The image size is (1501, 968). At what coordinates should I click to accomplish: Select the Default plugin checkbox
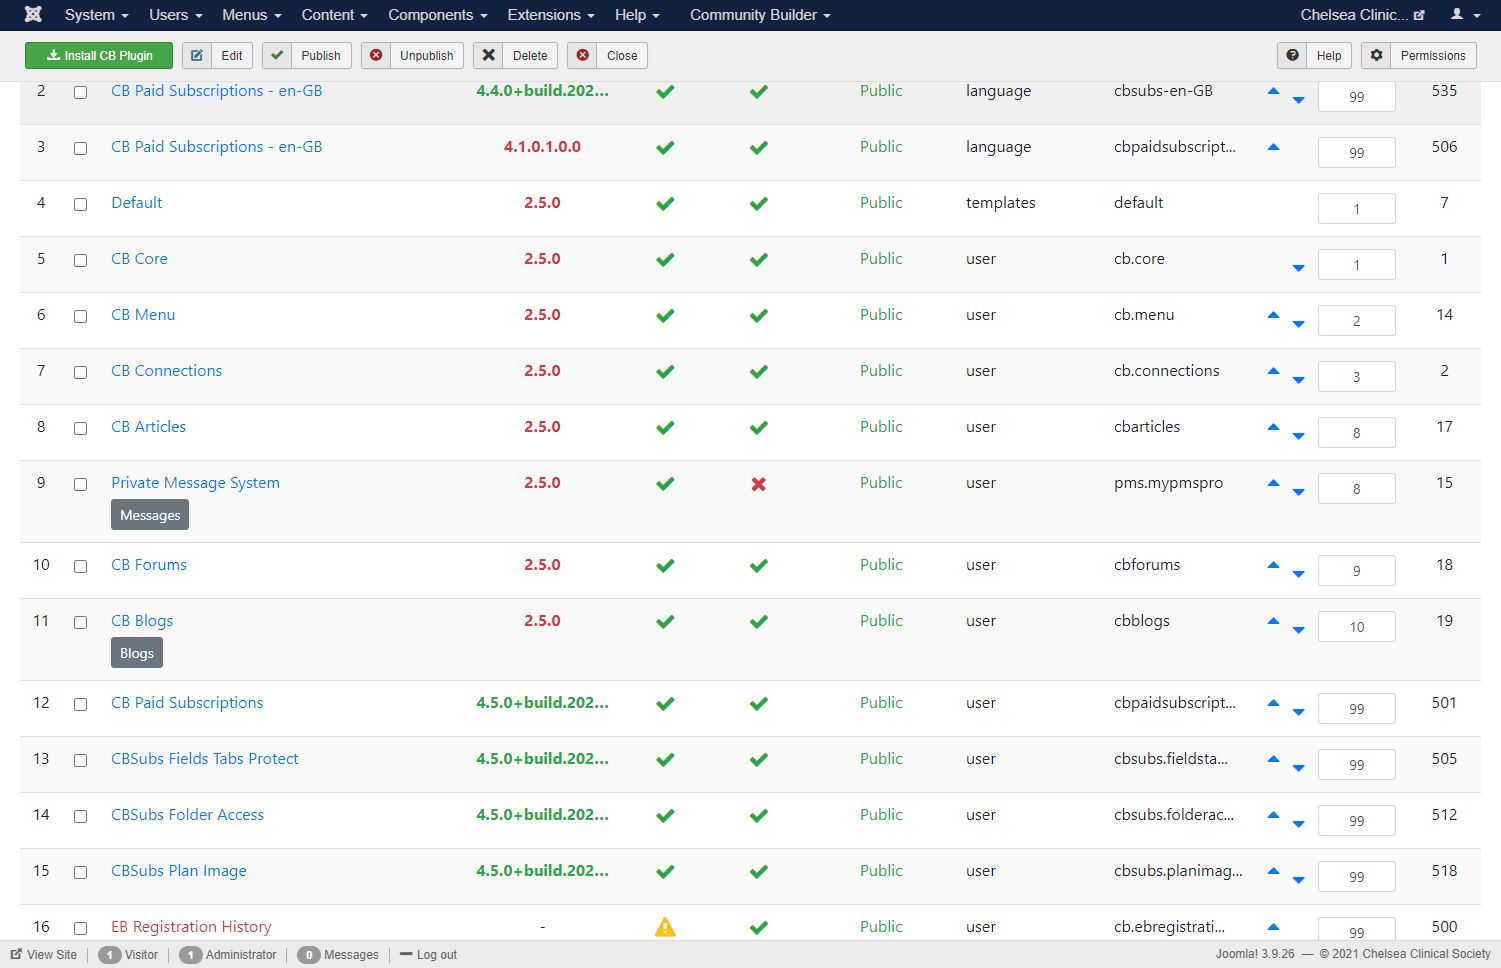point(80,204)
